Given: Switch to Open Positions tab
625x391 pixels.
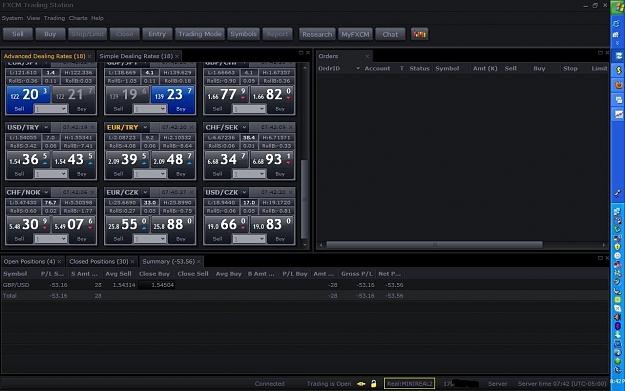Looking at the screenshot, I should (29, 261).
